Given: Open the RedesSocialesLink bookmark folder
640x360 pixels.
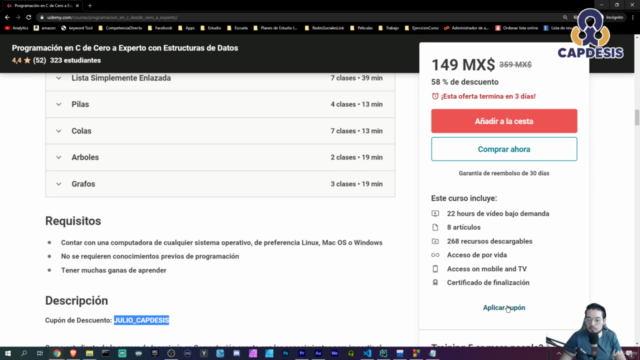Looking at the screenshot, I should [x=324, y=28].
